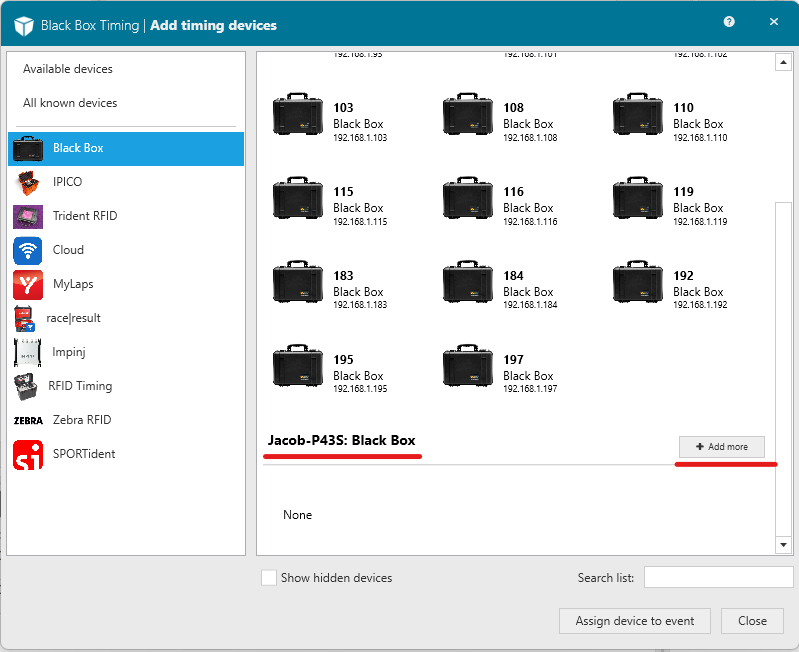799x652 pixels.
Task: Select Black Box device 184 case icon
Action: pos(468,282)
